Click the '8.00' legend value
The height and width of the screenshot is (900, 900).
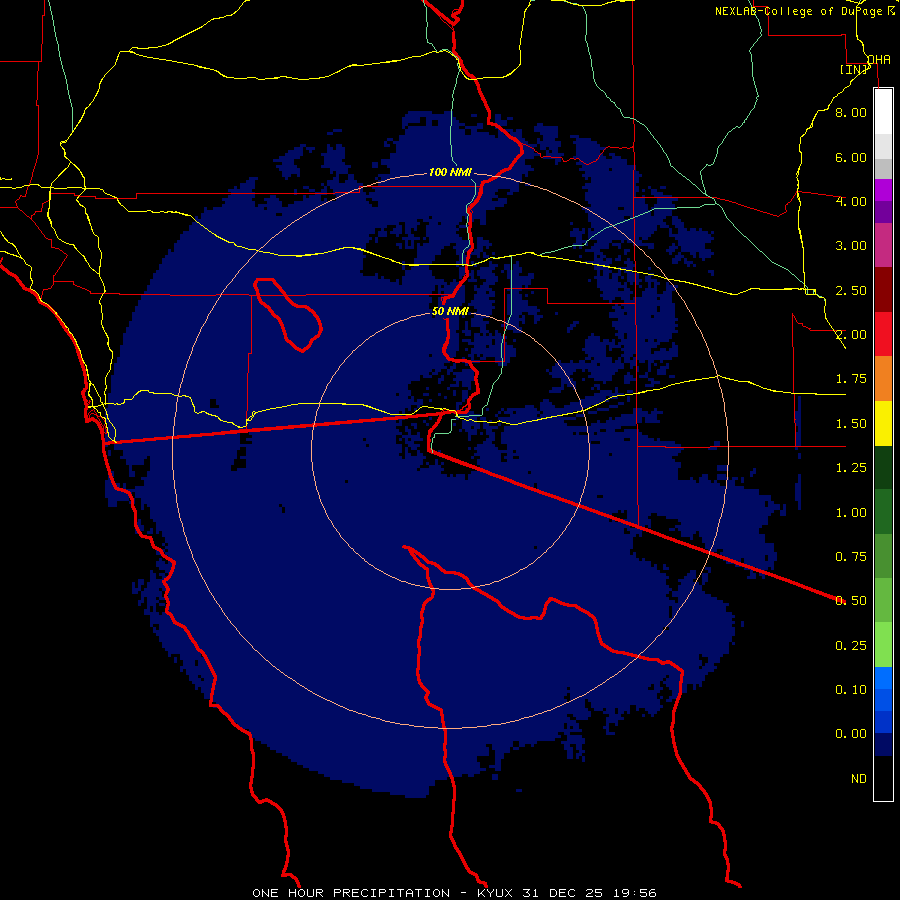[851, 112]
